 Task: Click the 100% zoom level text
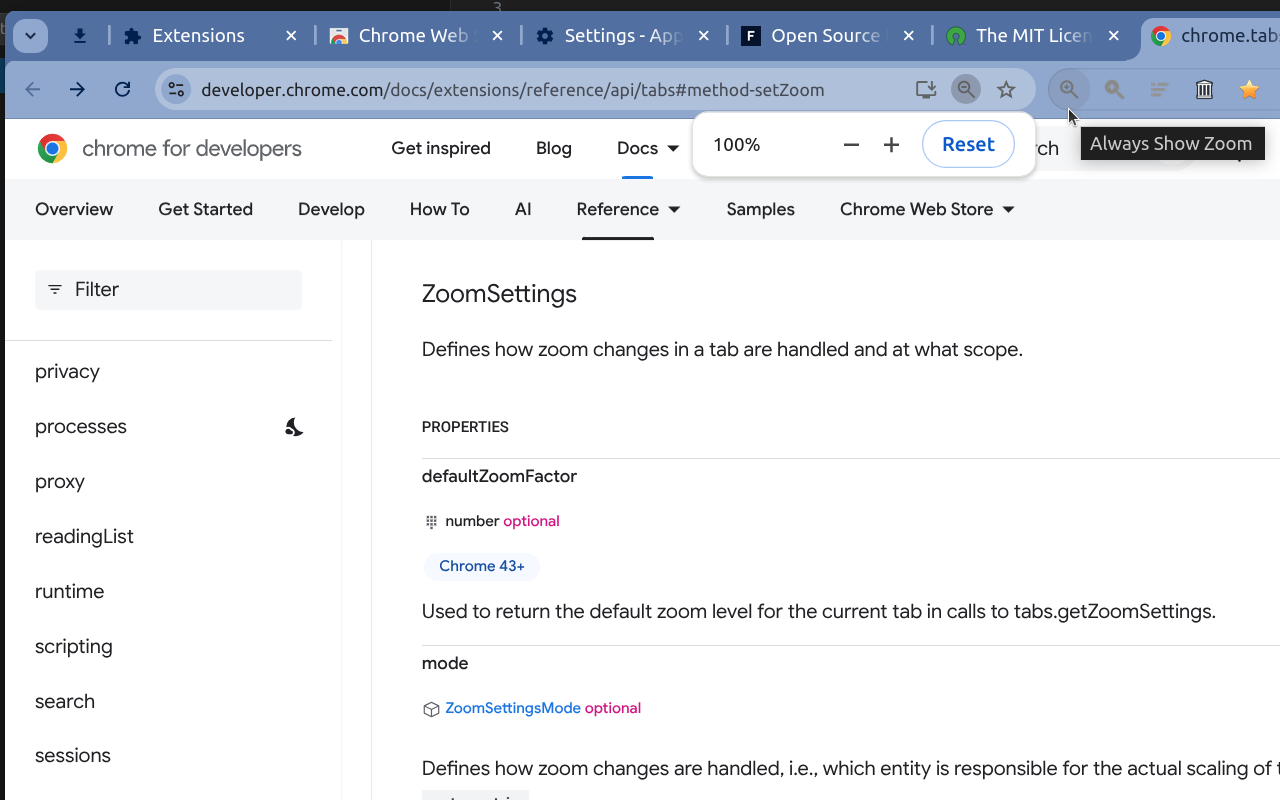737,145
